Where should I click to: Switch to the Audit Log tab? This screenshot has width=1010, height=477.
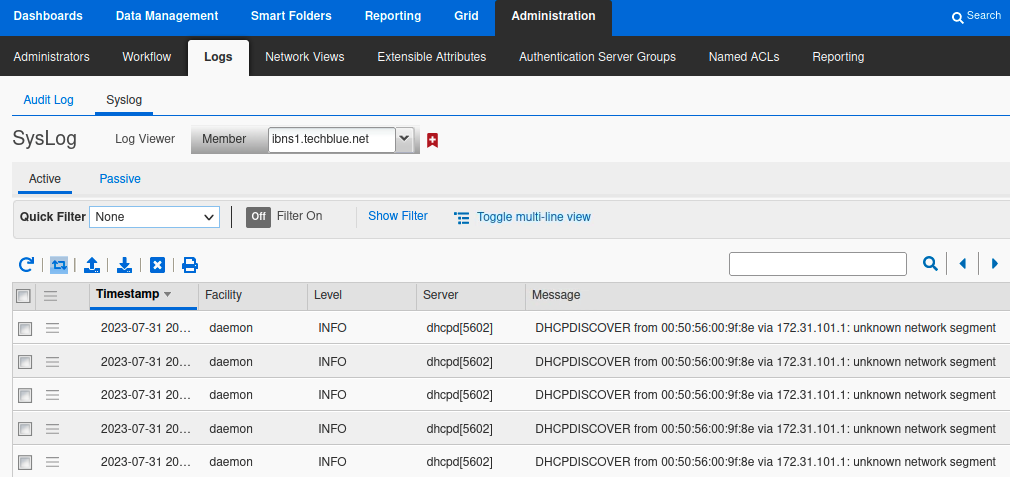pyautogui.click(x=48, y=100)
